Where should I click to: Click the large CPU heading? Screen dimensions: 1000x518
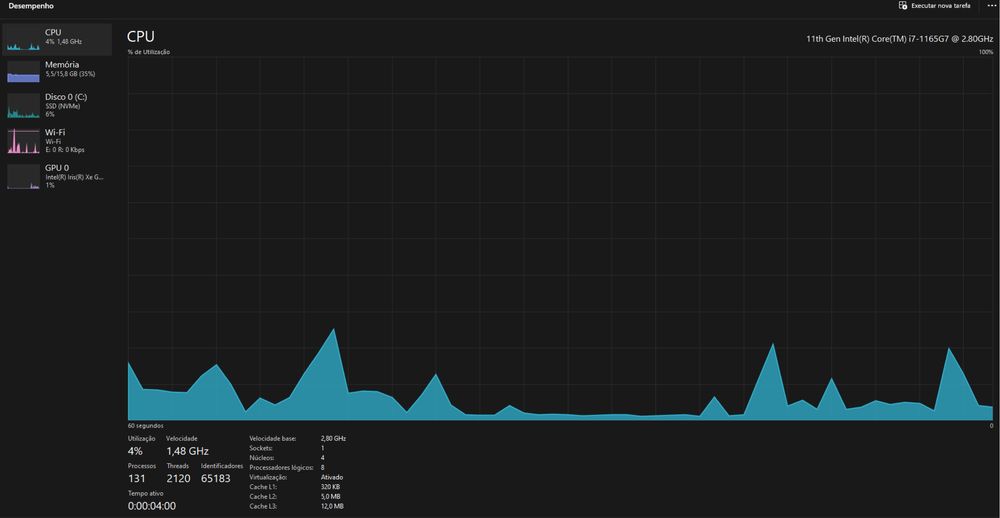tap(141, 36)
